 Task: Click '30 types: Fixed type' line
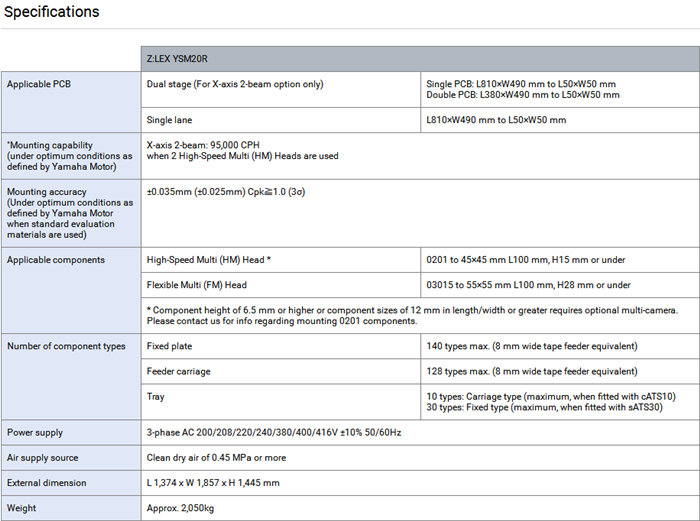point(544,407)
